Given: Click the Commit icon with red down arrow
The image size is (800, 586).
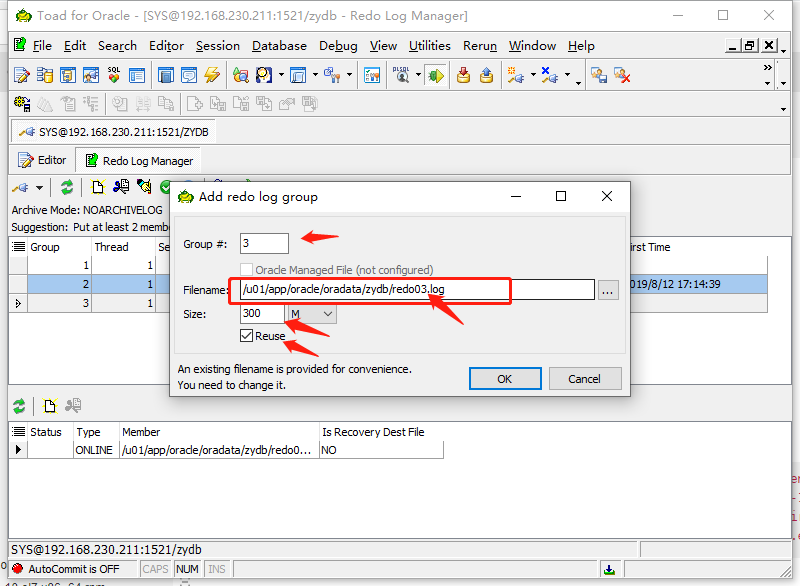Looking at the screenshot, I should 463,75.
